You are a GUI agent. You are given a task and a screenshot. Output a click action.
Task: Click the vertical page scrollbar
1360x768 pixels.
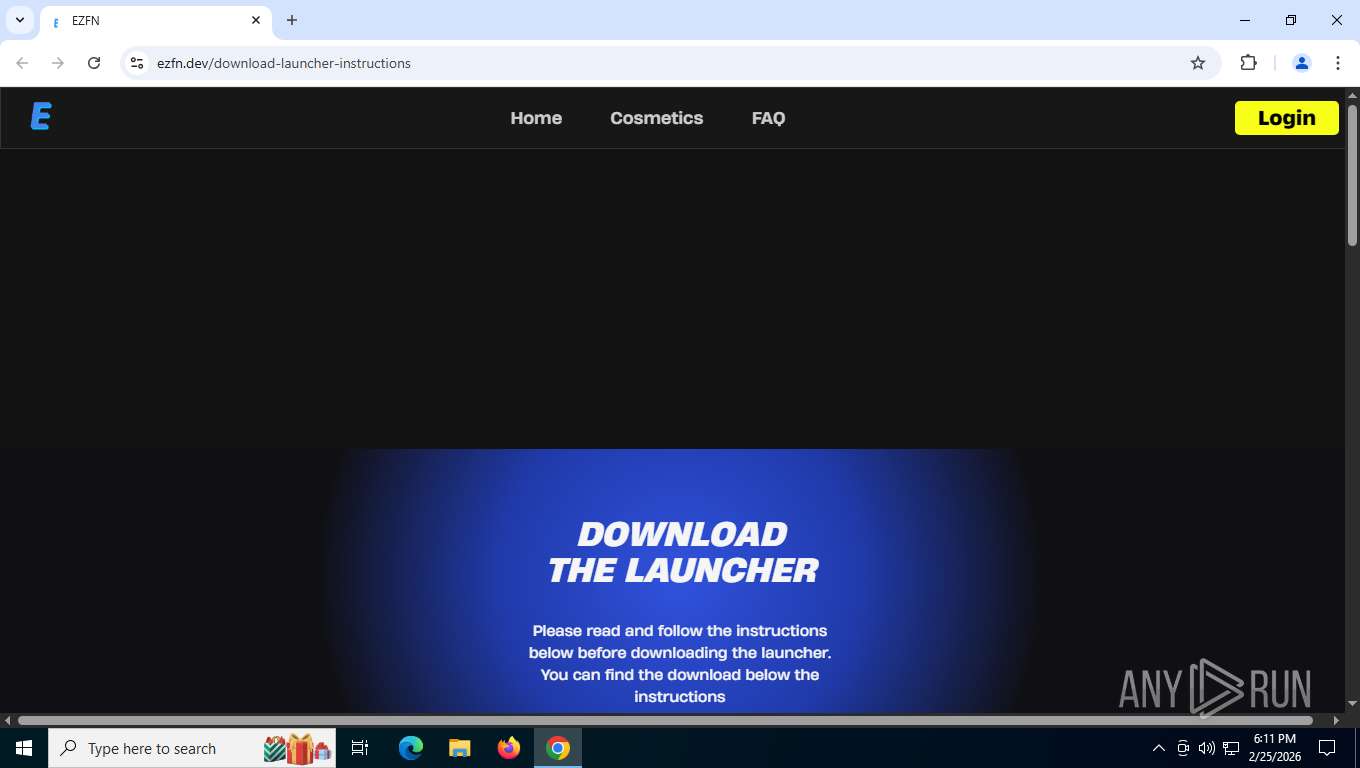coord(1352,176)
